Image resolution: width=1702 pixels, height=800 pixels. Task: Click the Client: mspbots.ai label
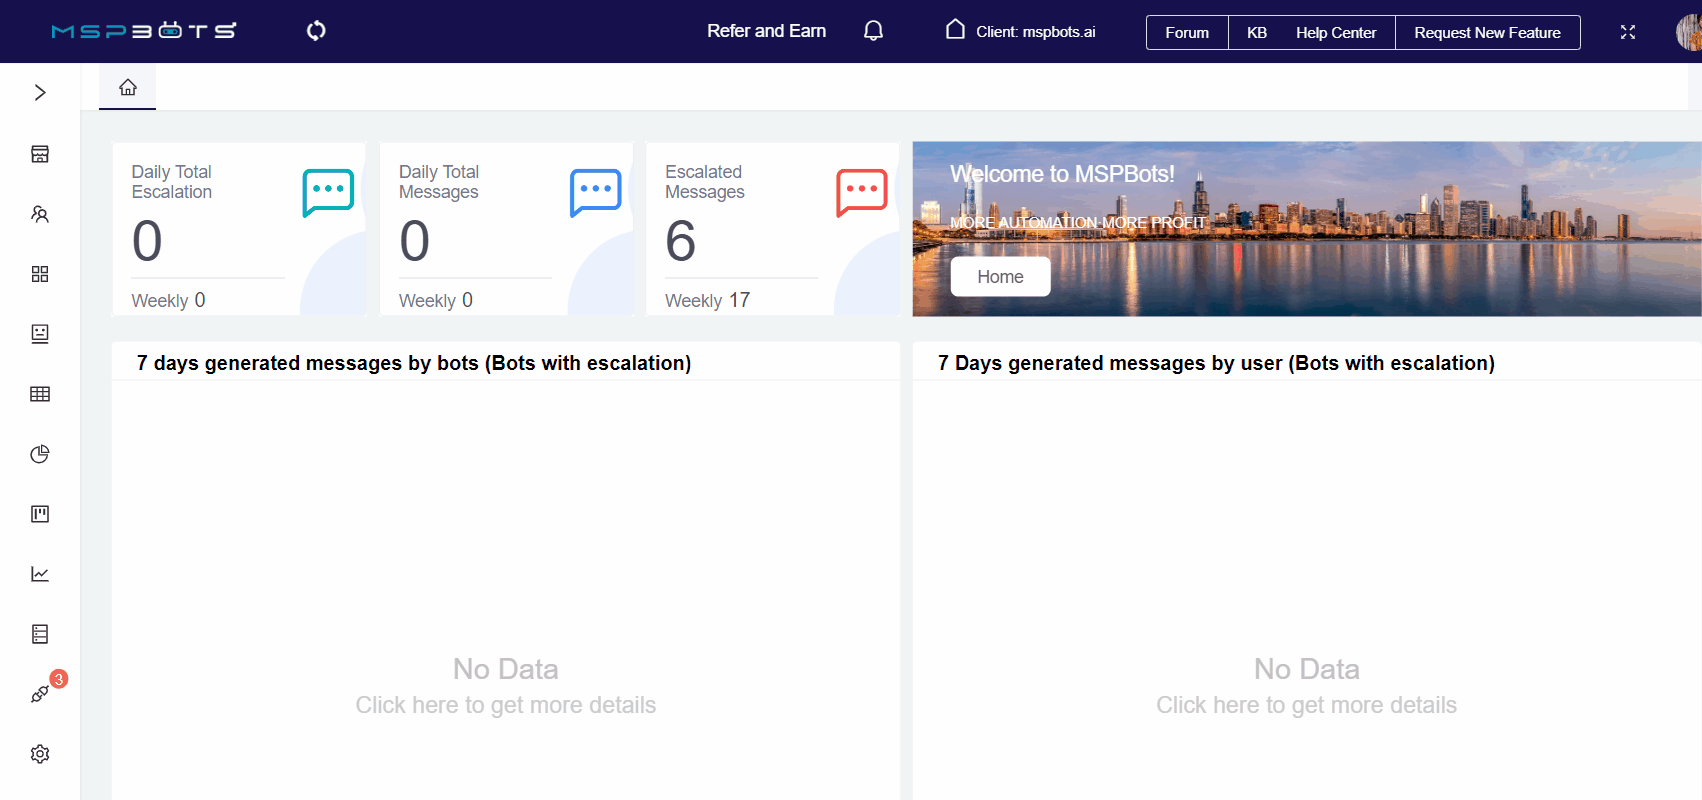click(1036, 32)
